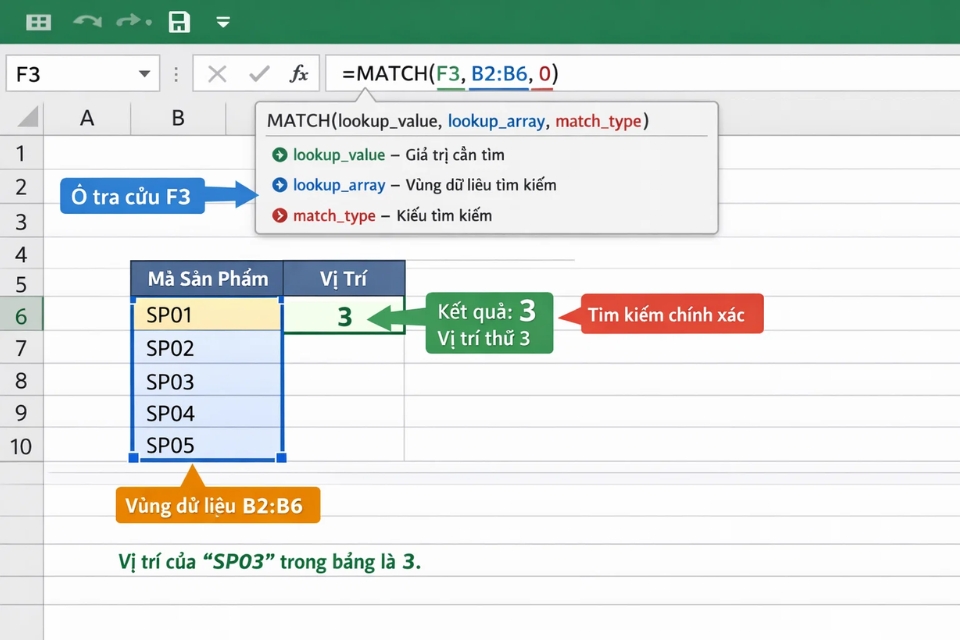This screenshot has width=960, height=640.
Task: Cancel formula entry with the X icon
Action: tap(217, 72)
